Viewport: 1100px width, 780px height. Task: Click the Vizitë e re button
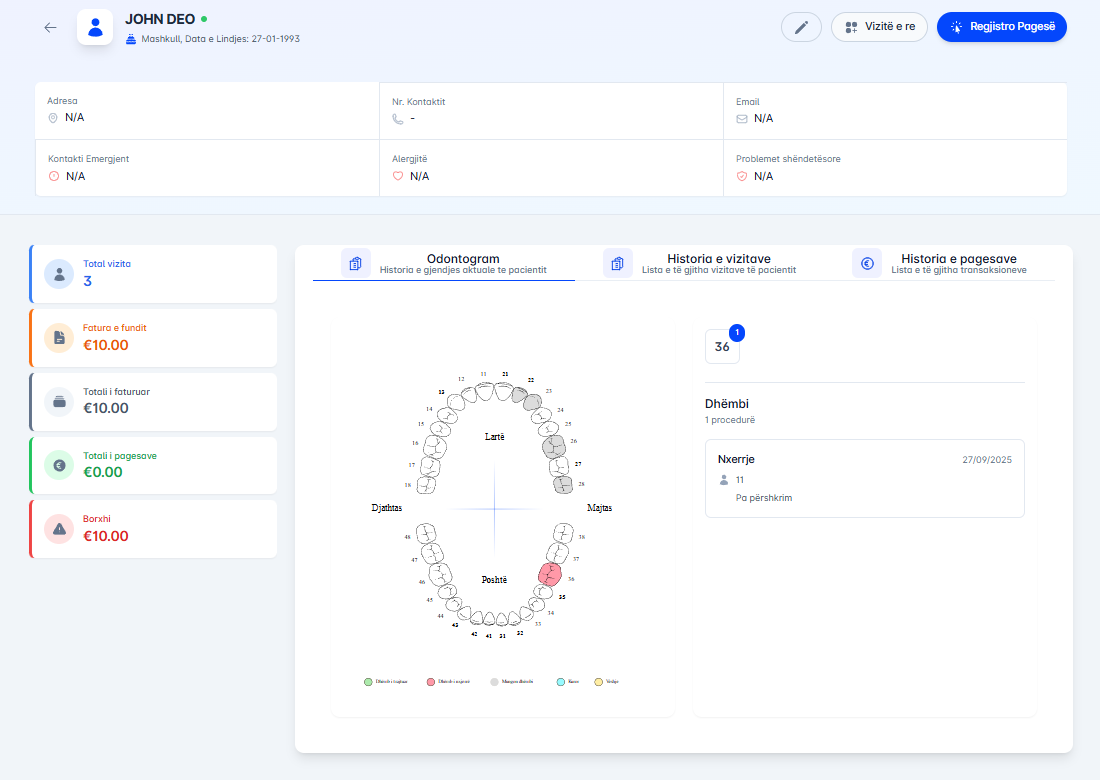pos(879,27)
